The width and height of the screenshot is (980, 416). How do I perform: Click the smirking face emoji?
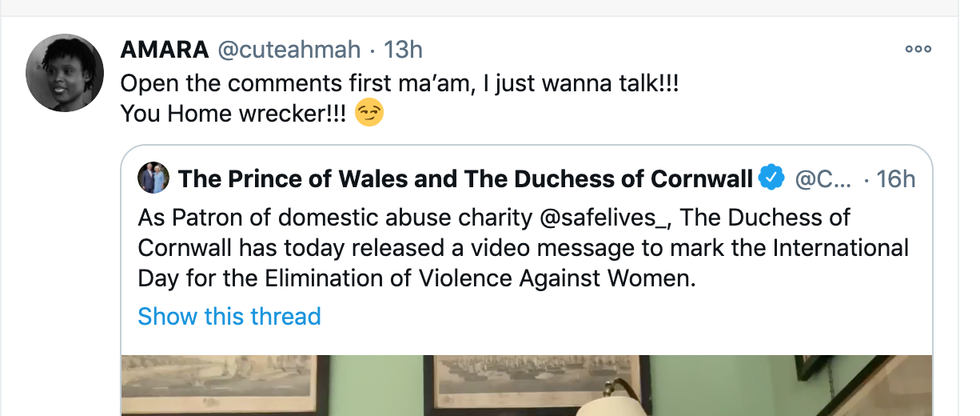point(370,115)
